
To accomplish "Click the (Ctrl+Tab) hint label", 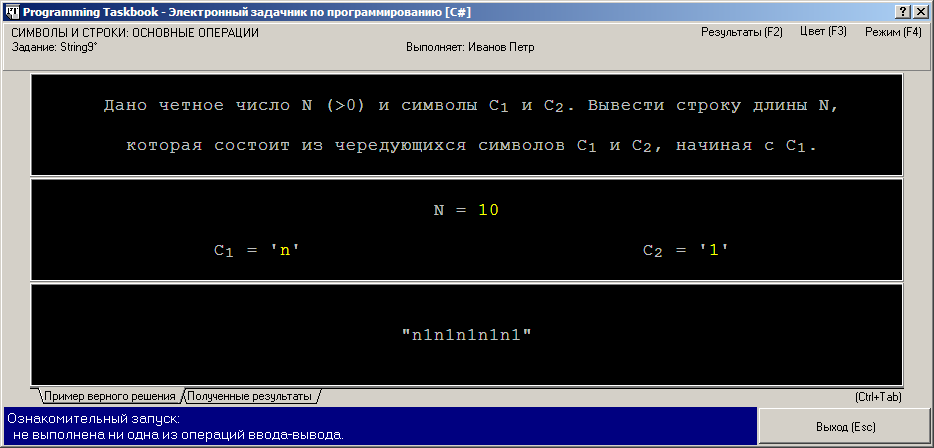I will coord(878,396).
